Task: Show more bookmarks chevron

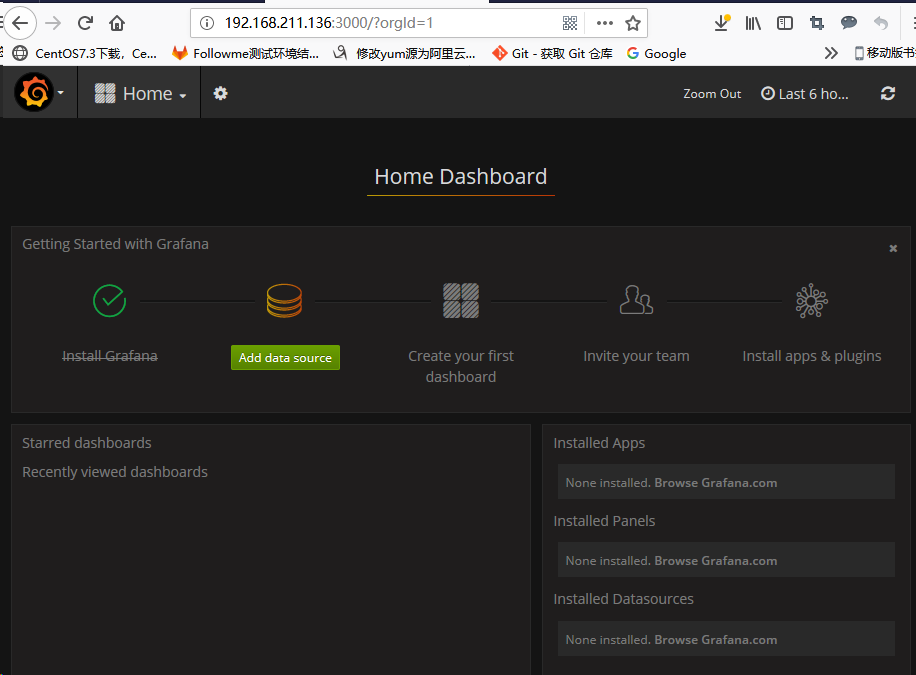Action: [x=831, y=54]
